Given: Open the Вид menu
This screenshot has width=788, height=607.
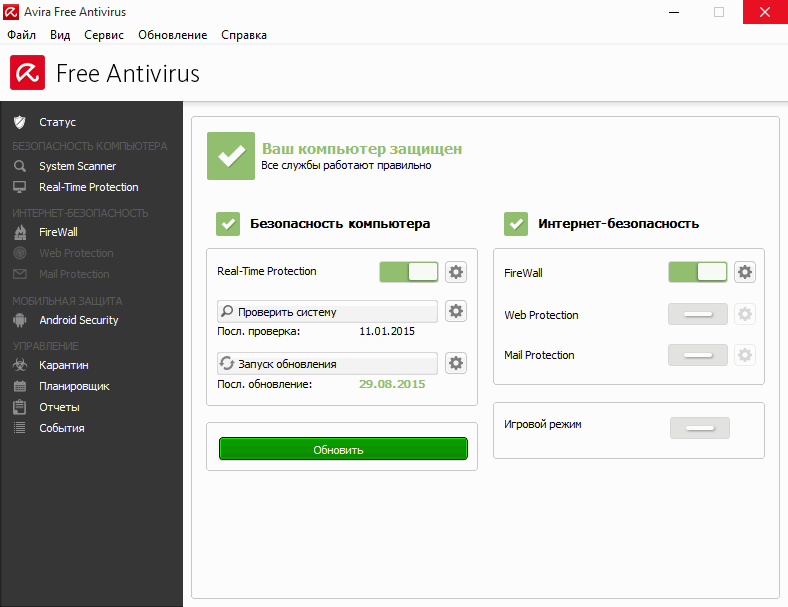Looking at the screenshot, I should 60,35.
